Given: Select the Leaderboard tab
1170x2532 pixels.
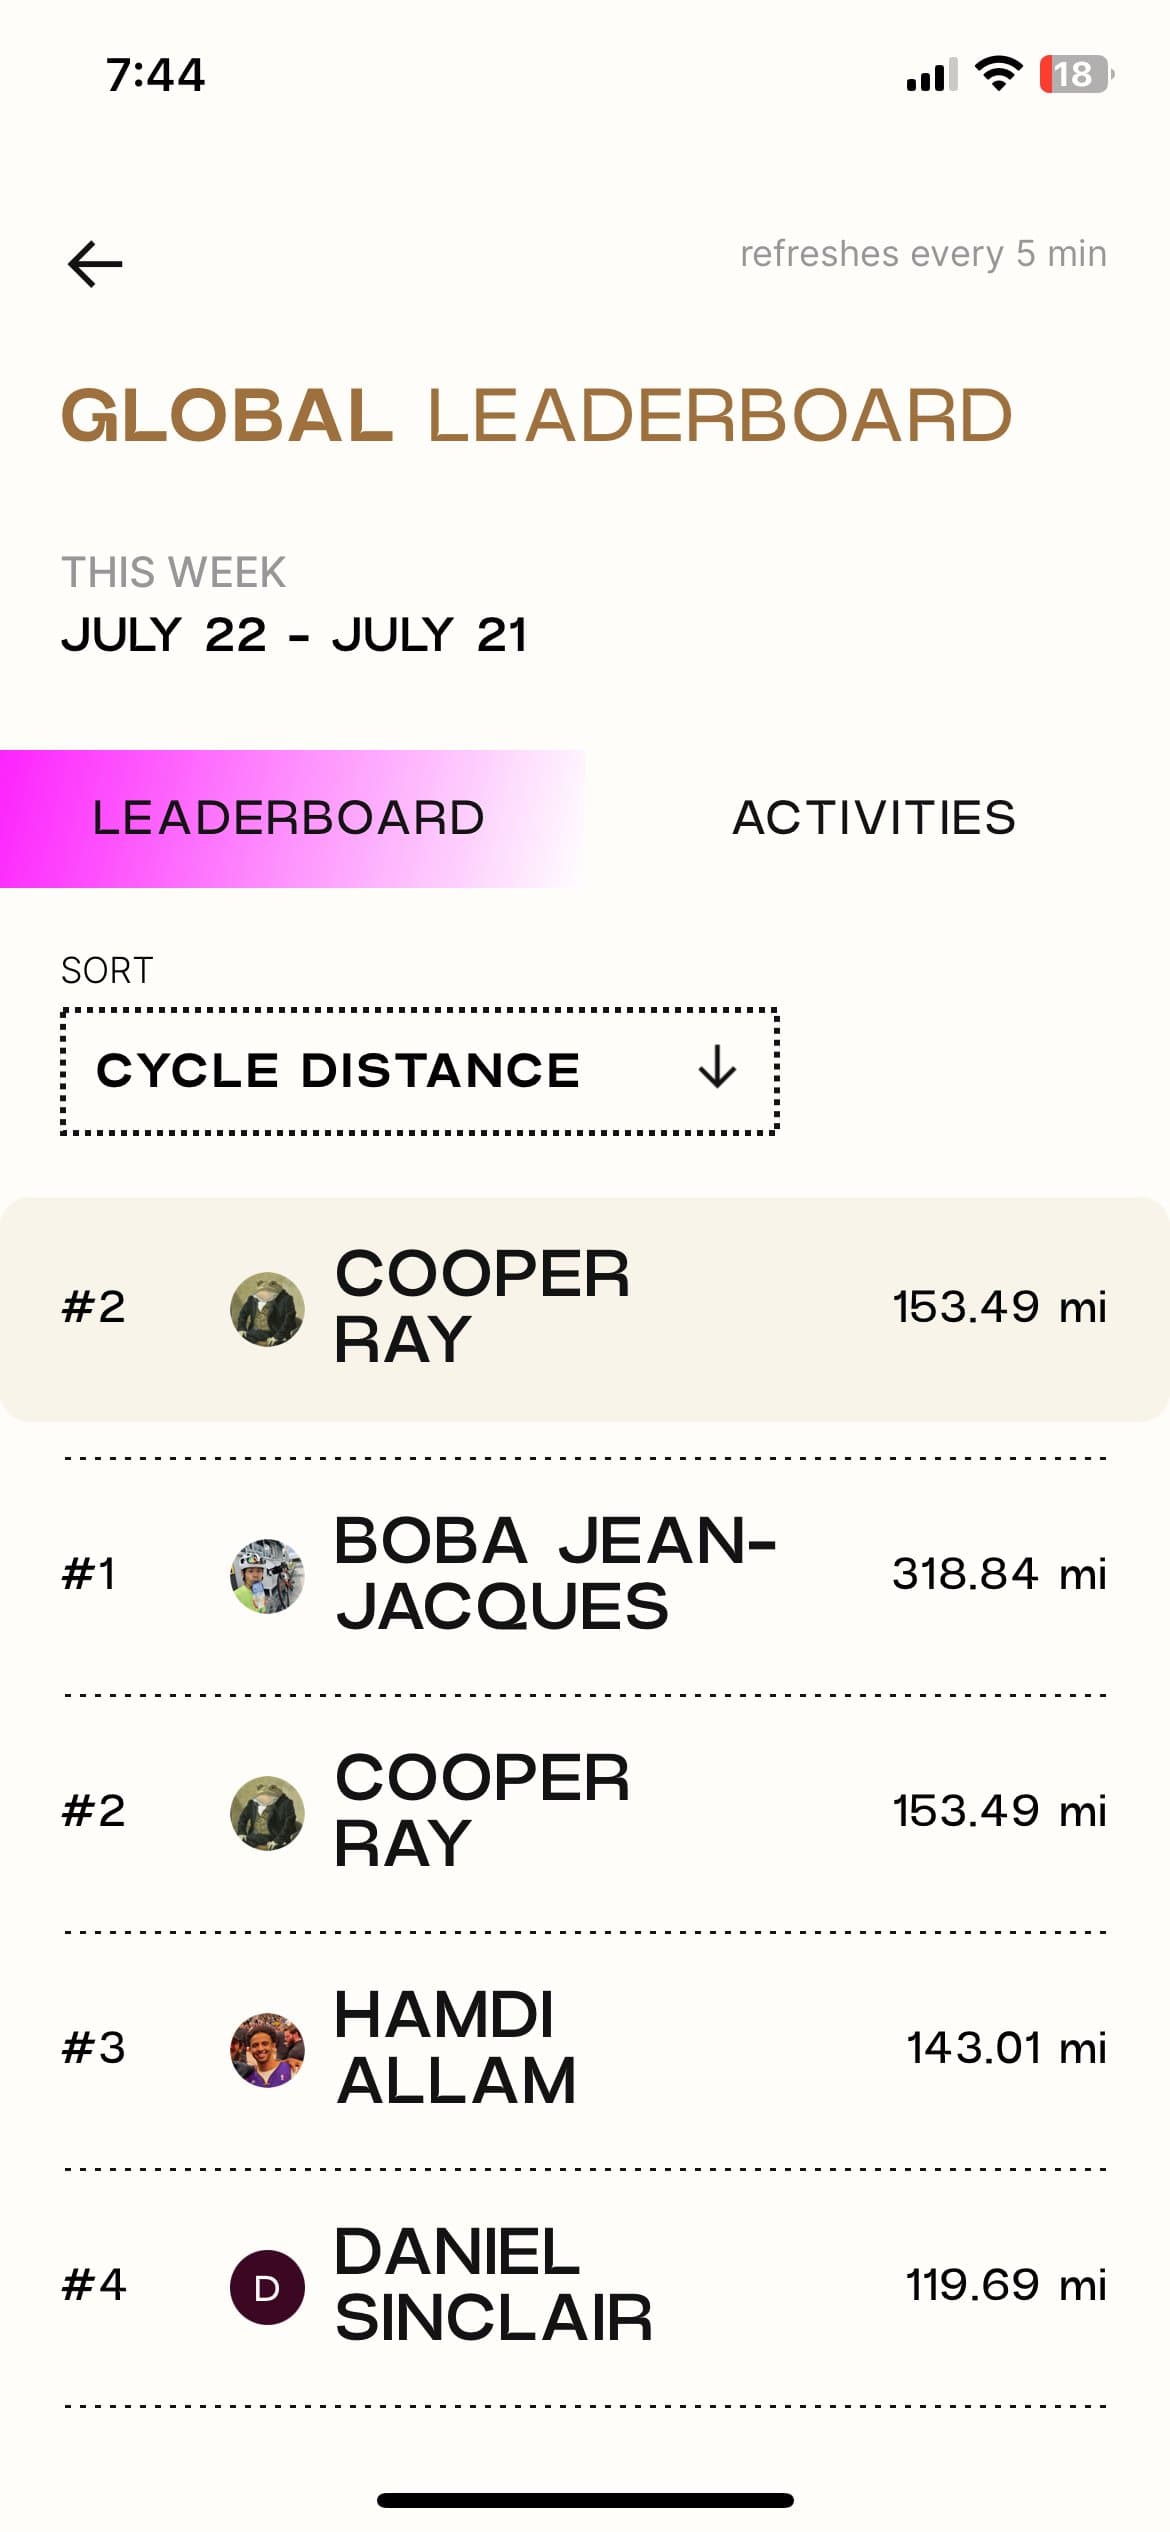Looking at the screenshot, I should 289,818.
